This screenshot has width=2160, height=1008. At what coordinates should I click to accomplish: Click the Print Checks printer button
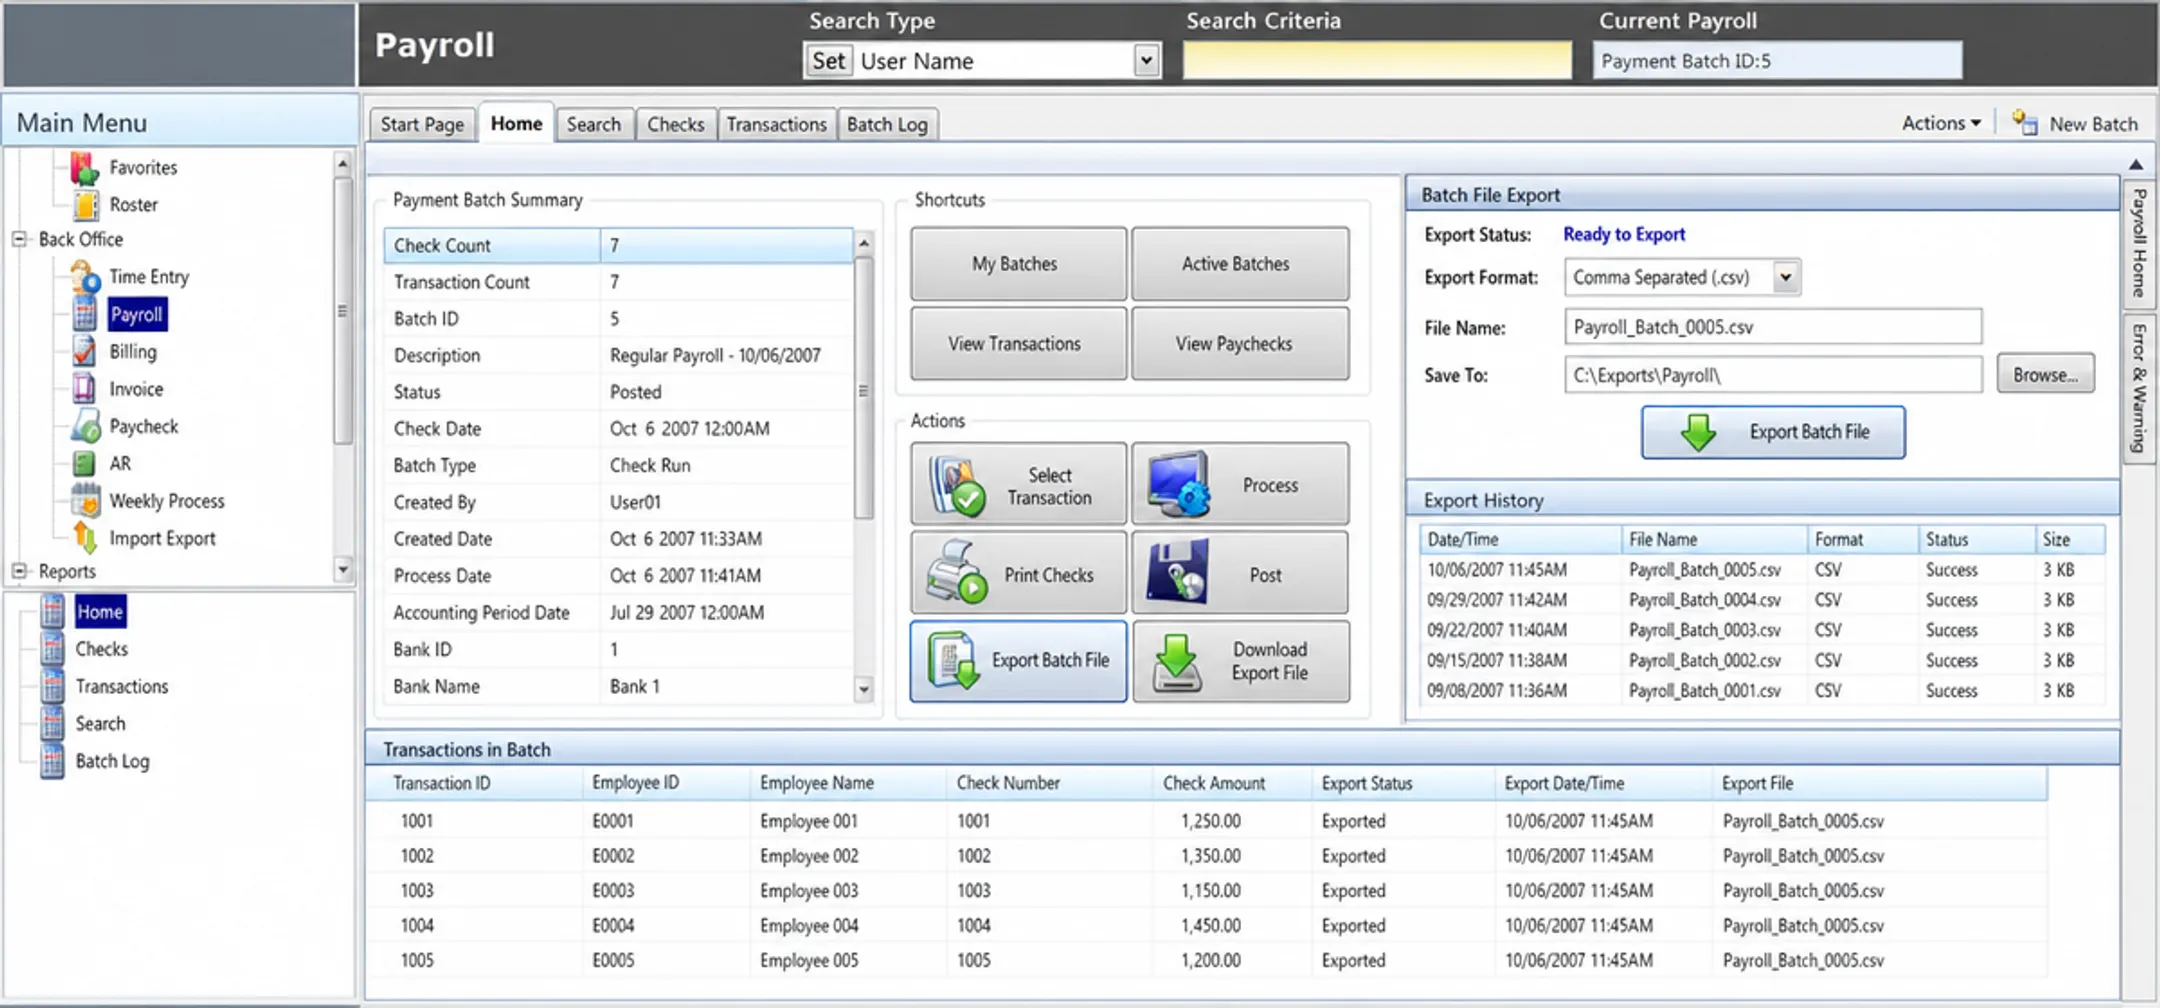tap(1018, 574)
